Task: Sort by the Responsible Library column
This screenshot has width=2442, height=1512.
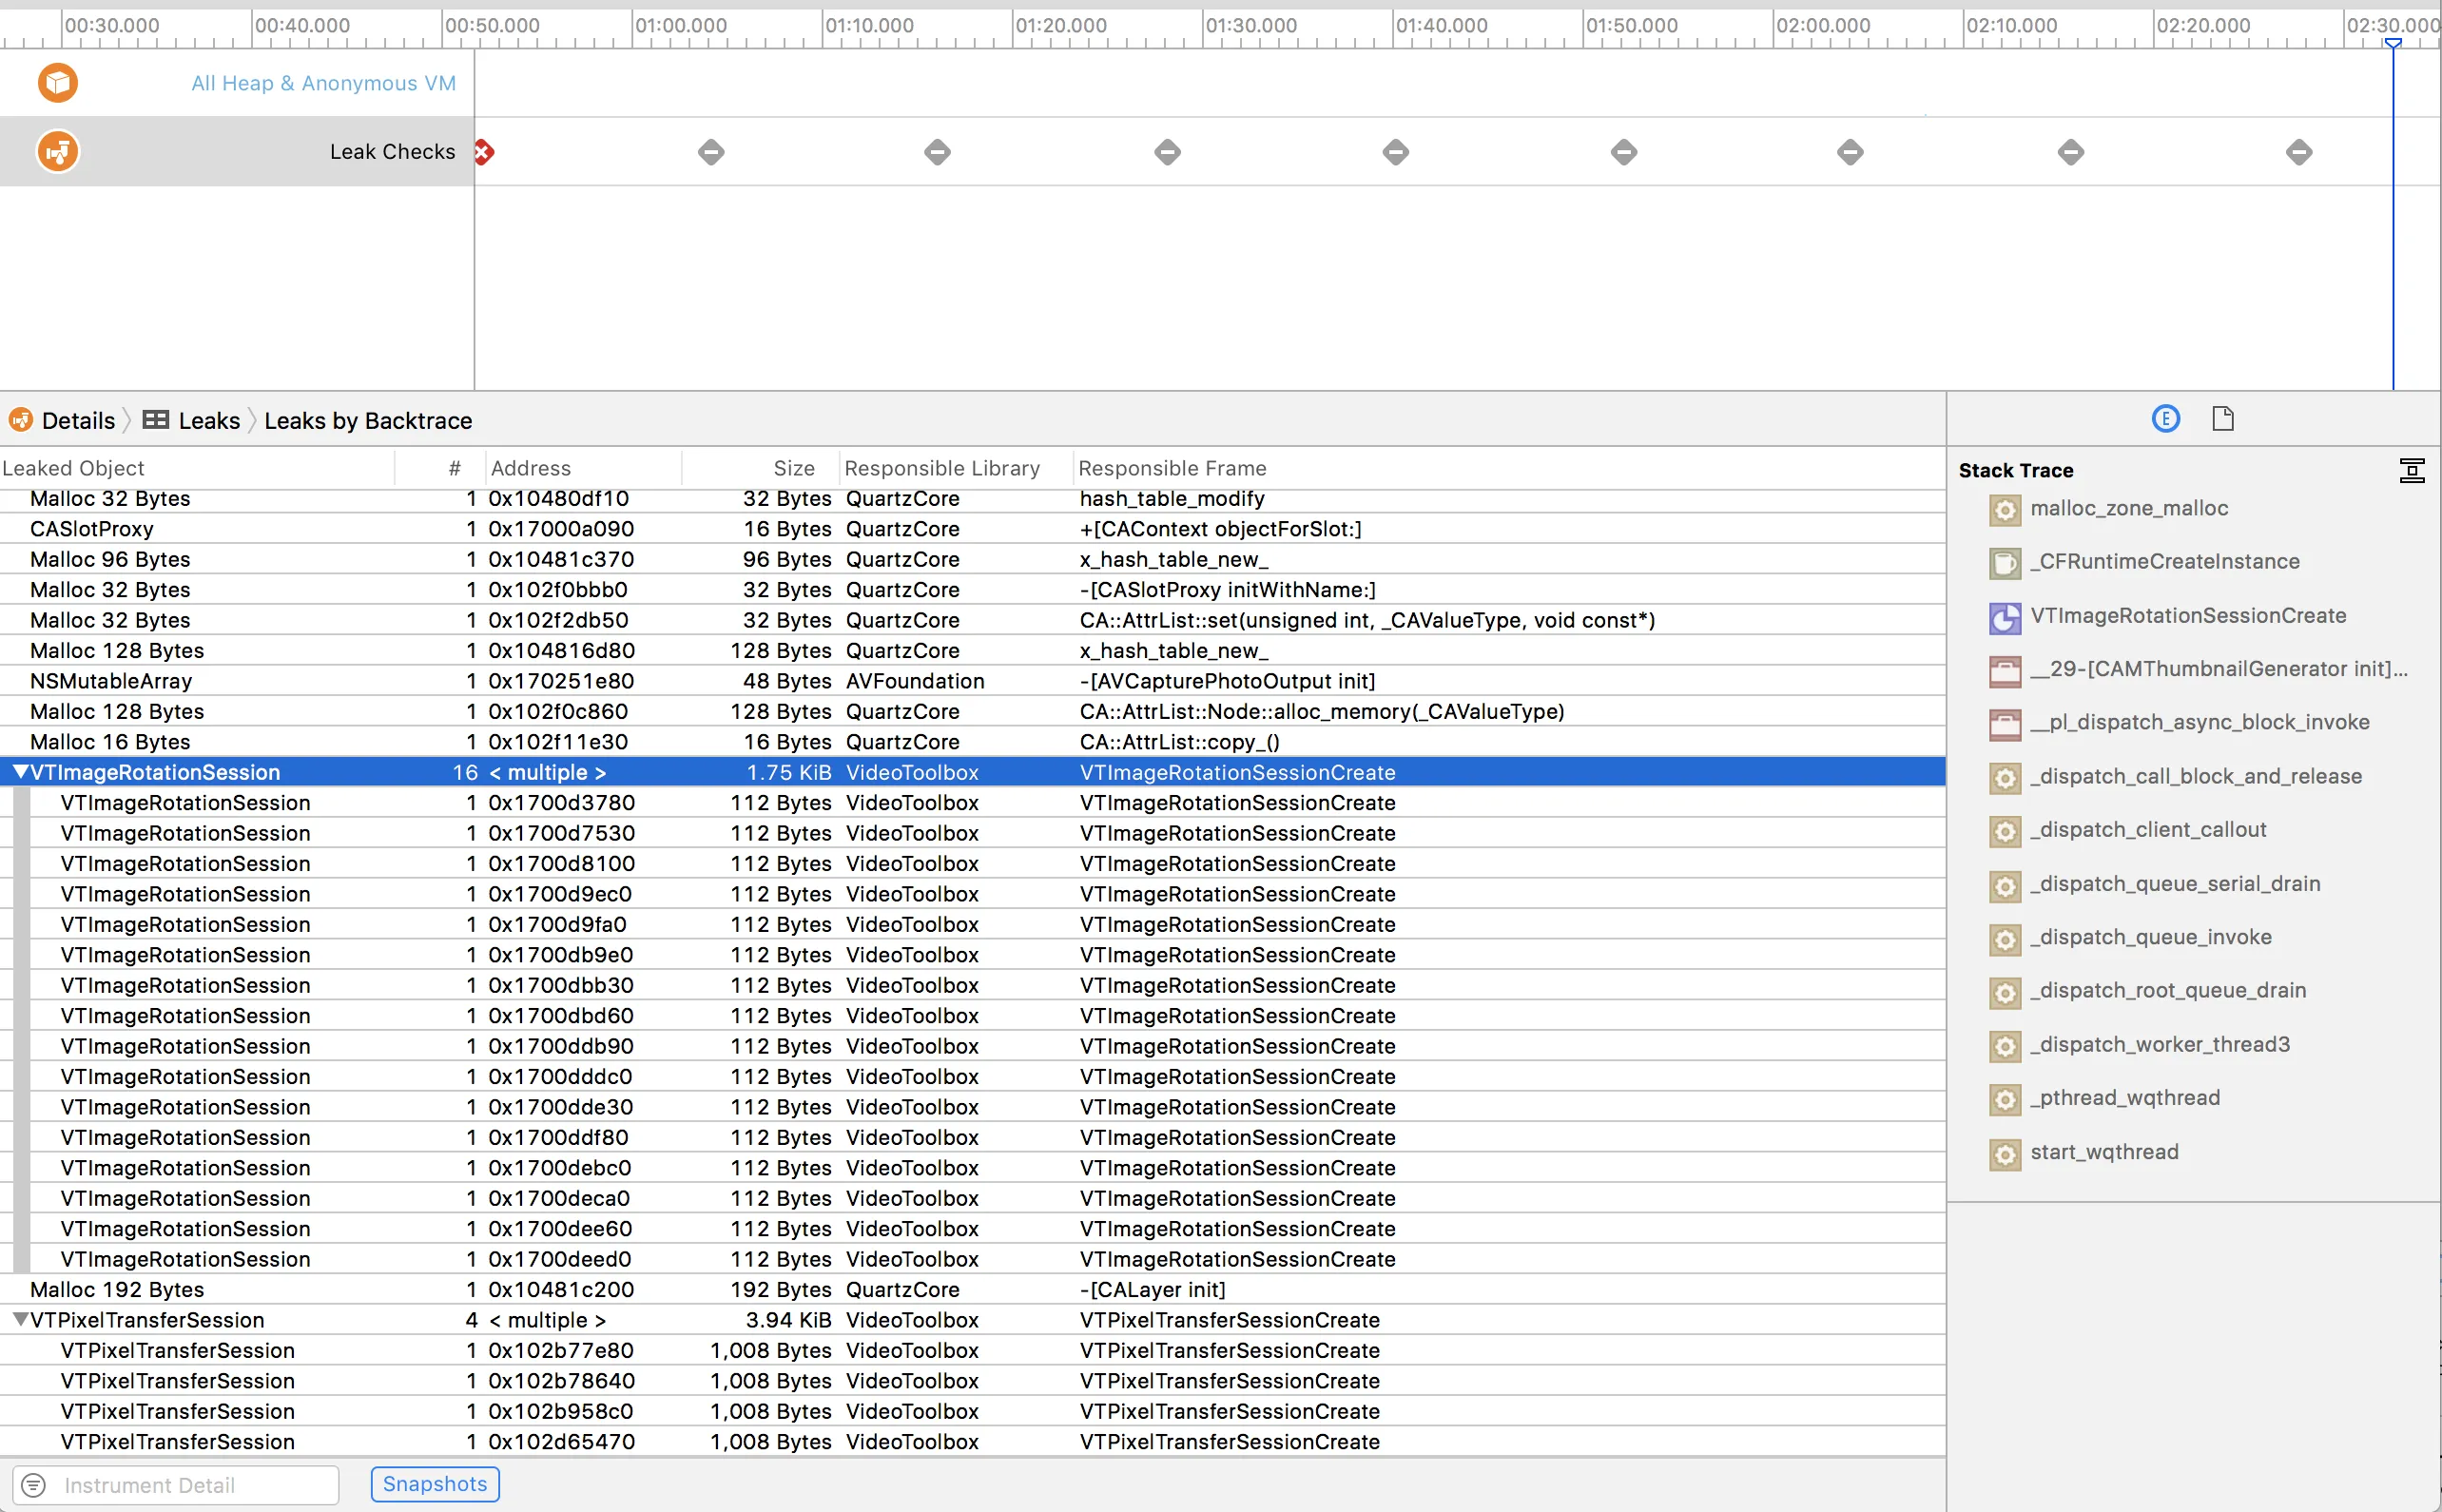Action: 941,468
